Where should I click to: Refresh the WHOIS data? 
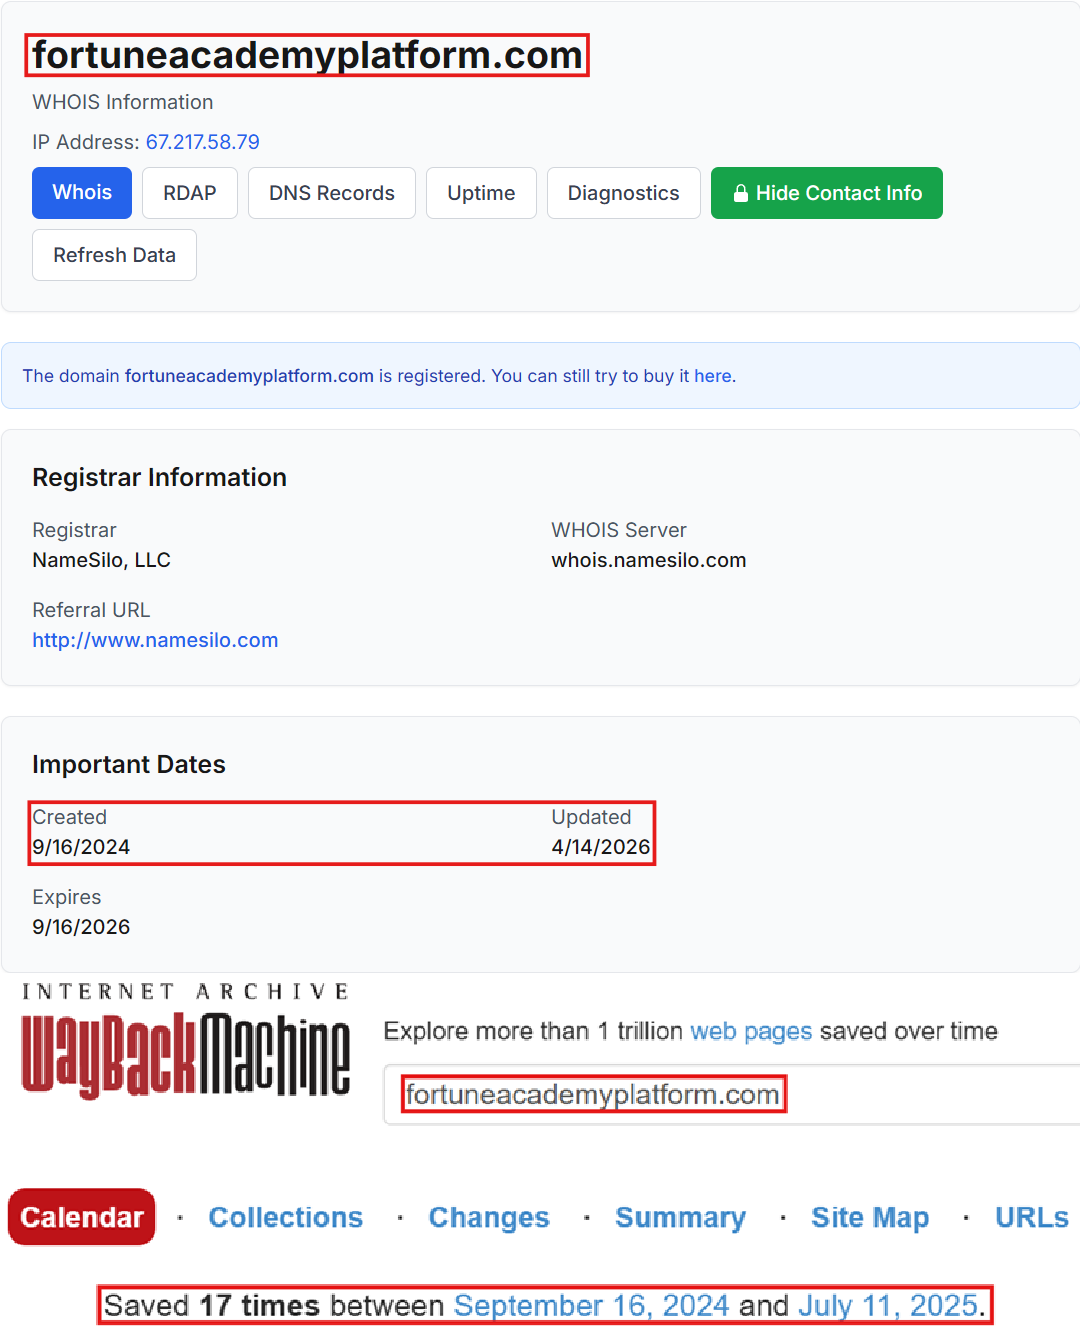pyautogui.click(x=114, y=255)
